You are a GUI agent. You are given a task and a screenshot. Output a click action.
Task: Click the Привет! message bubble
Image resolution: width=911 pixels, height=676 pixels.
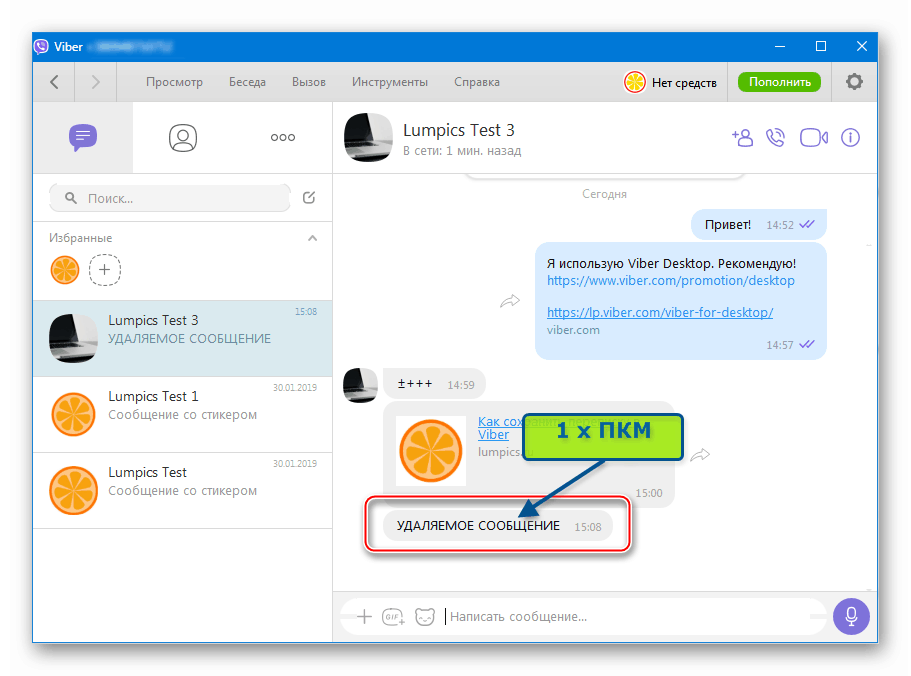coord(759,225)
